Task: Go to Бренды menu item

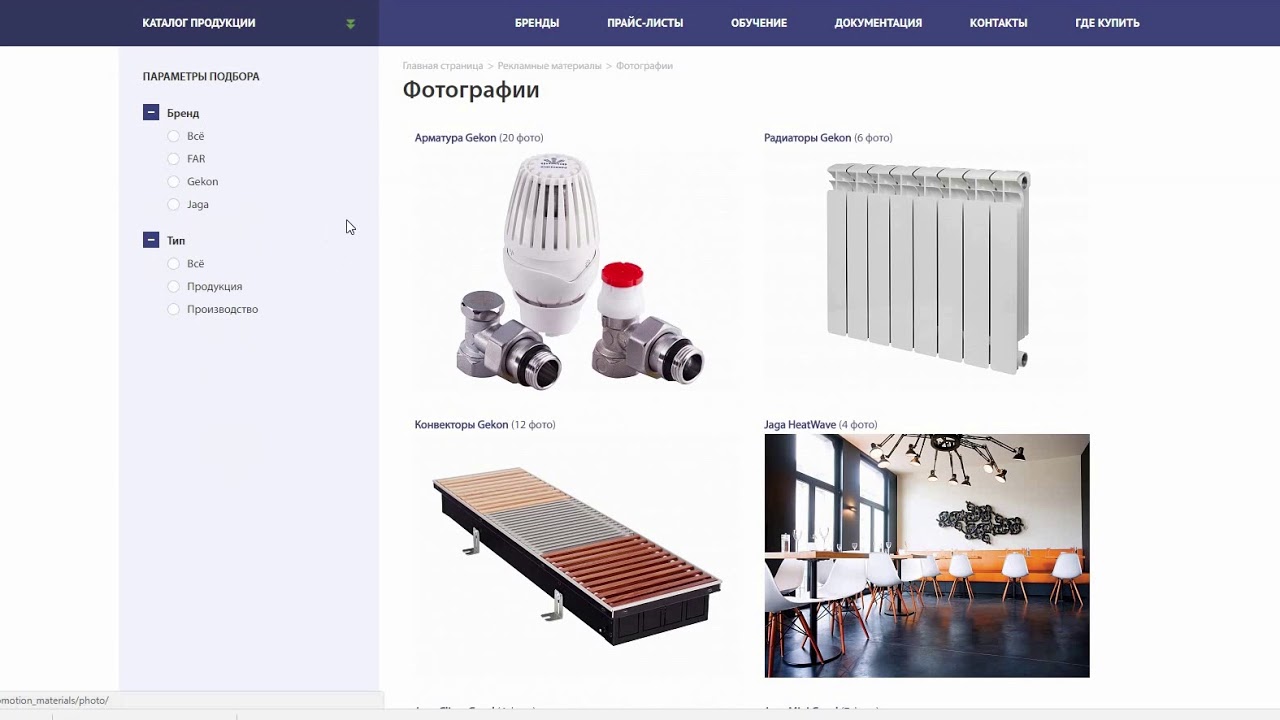Action: (537, 23)
